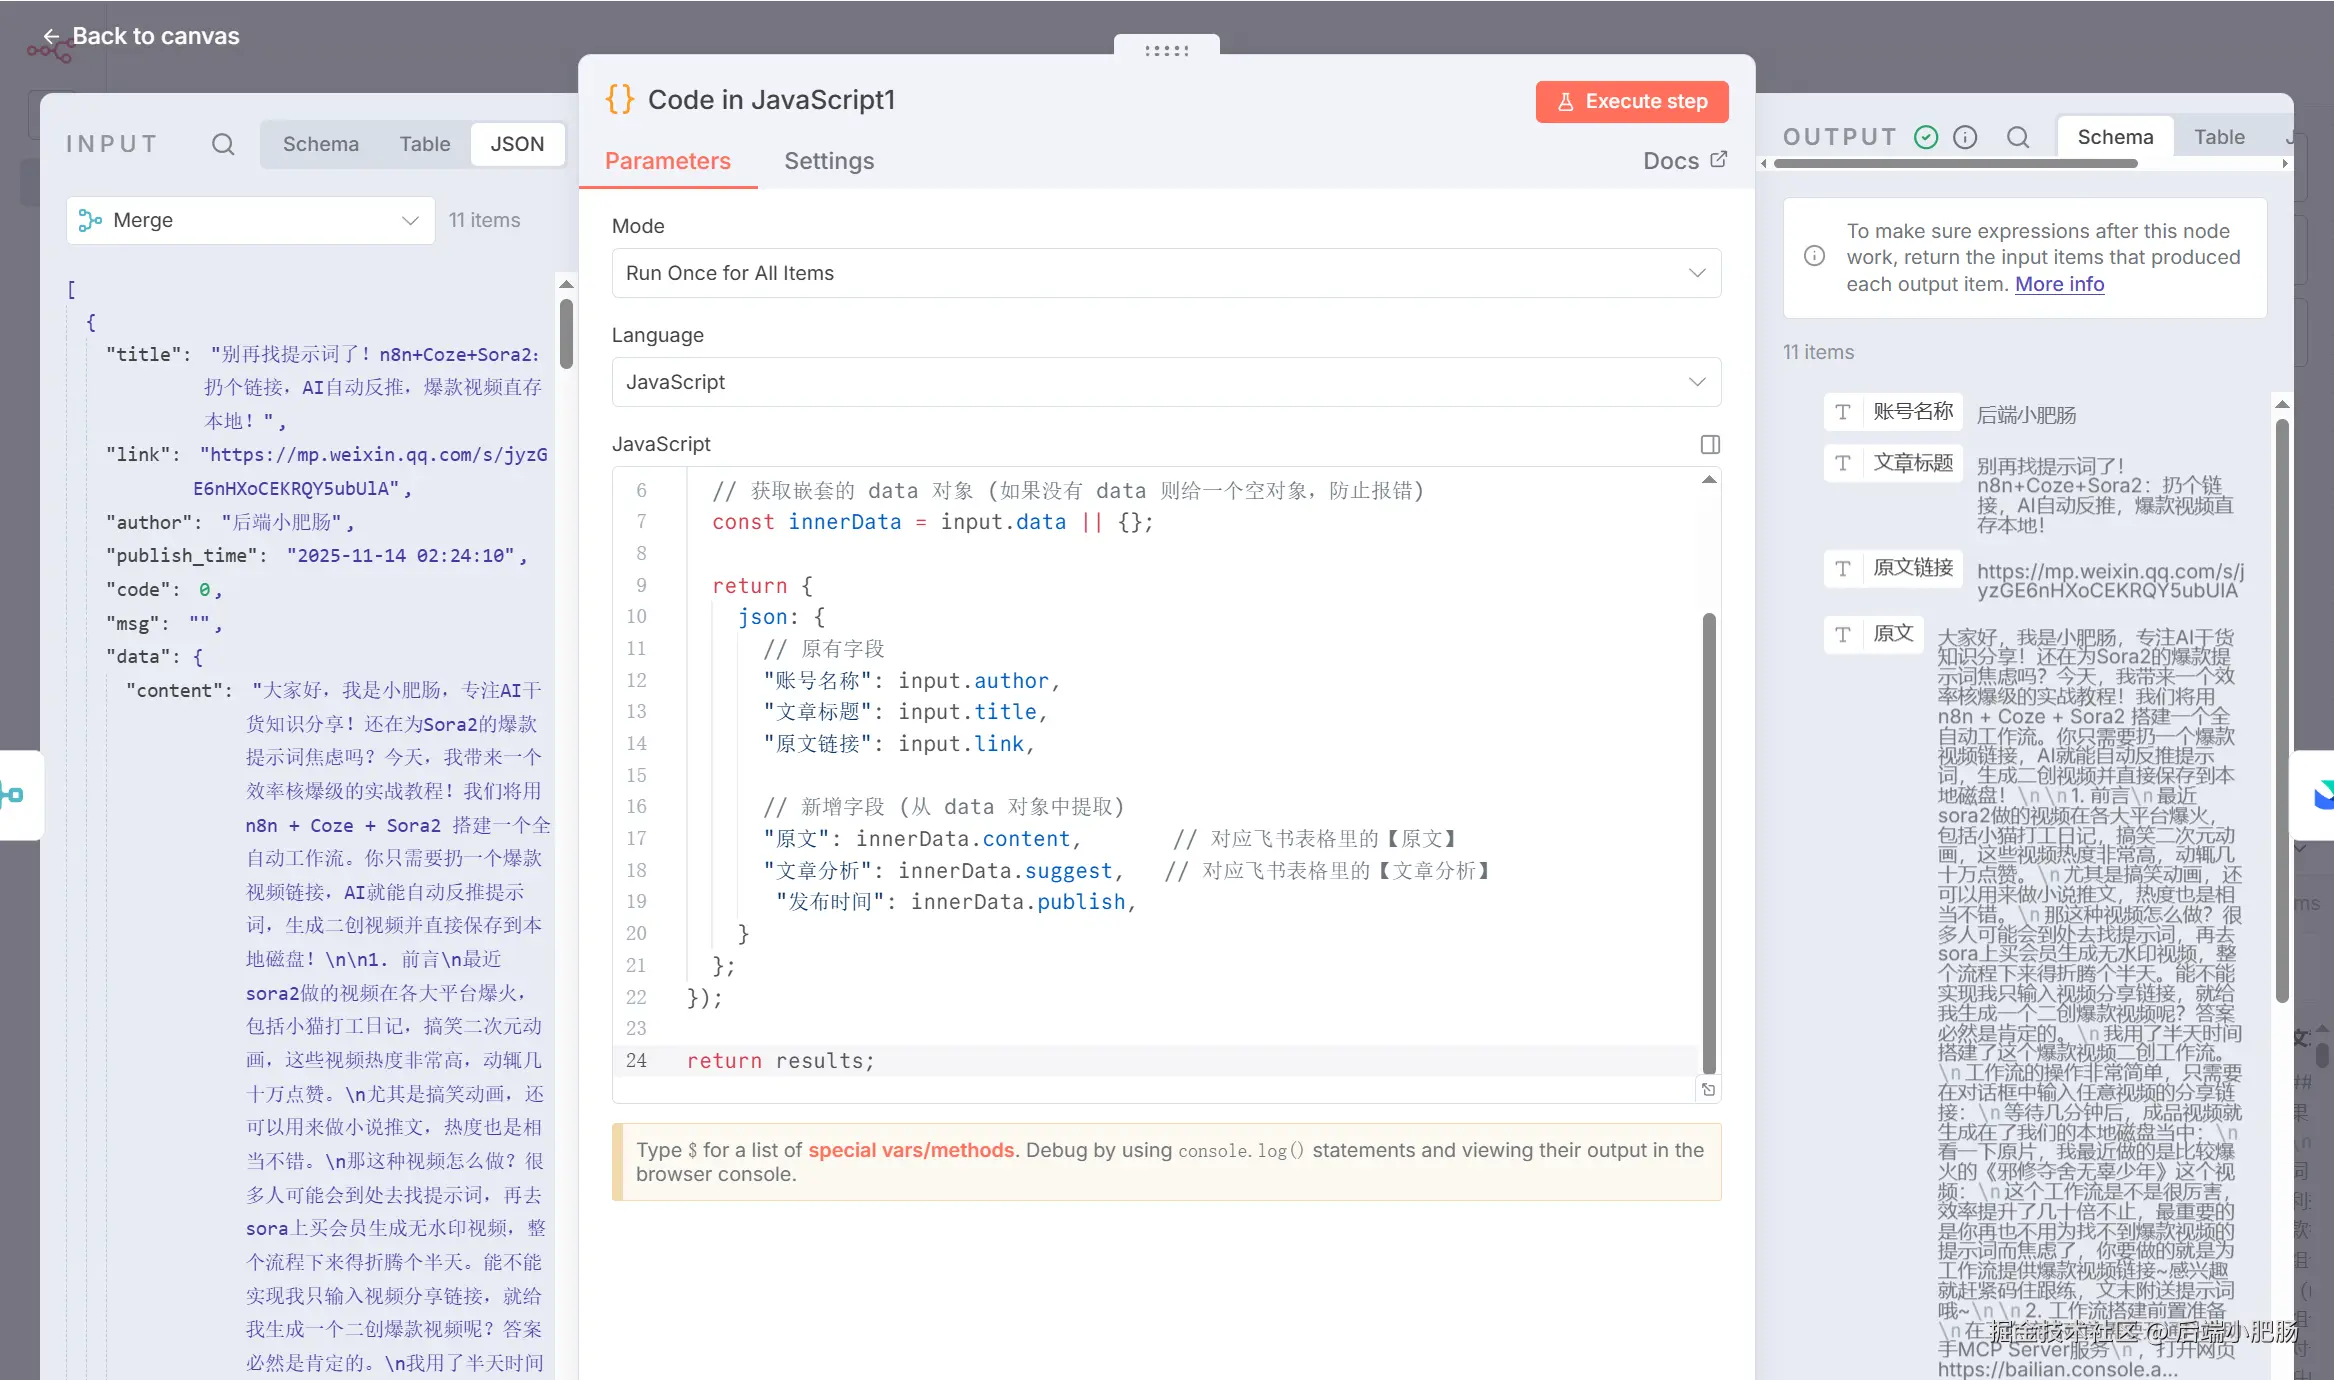Click the INPUT scroll-up arrow
The image size is (2334, 1380).
pyautogui.click(x=566, y=285)
